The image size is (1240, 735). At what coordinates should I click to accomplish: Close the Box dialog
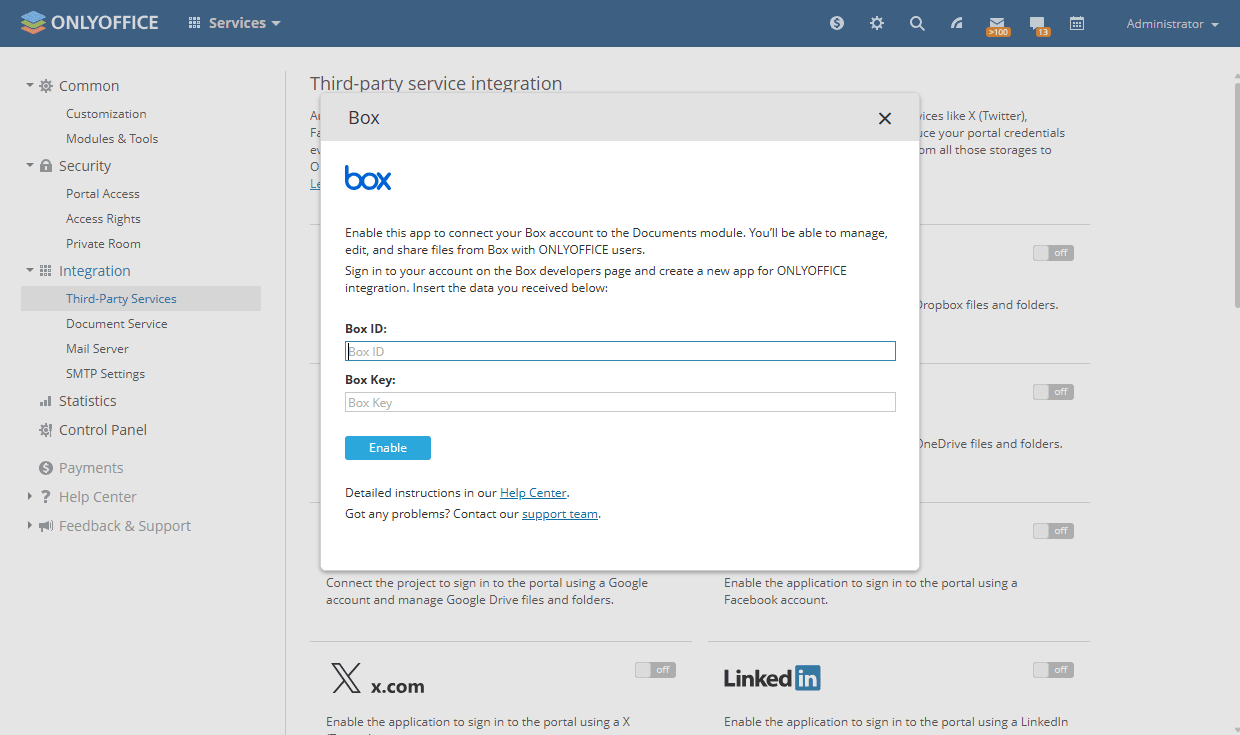click(x=885, y=118)
